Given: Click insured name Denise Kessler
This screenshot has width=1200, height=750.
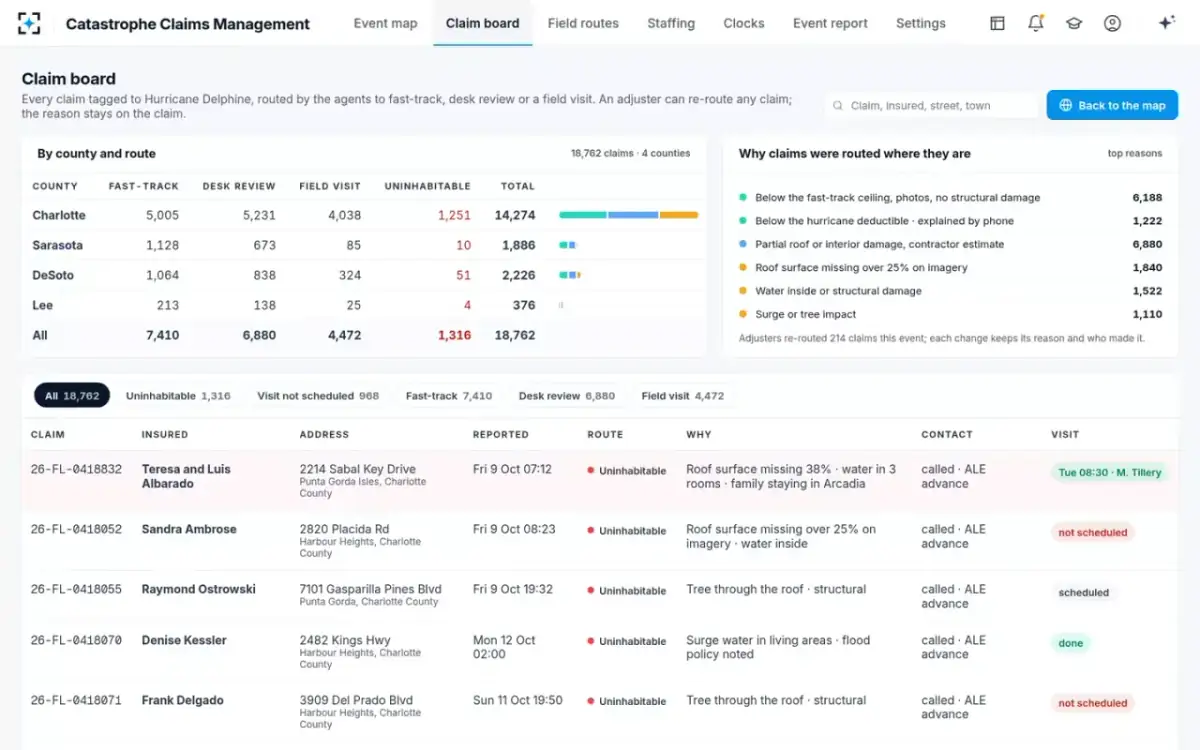Looking at the screenshot, I should (184, 640).
